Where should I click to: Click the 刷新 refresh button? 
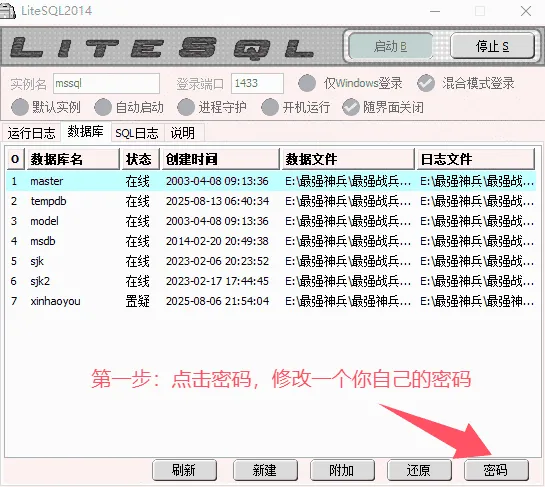coord(184,470)
